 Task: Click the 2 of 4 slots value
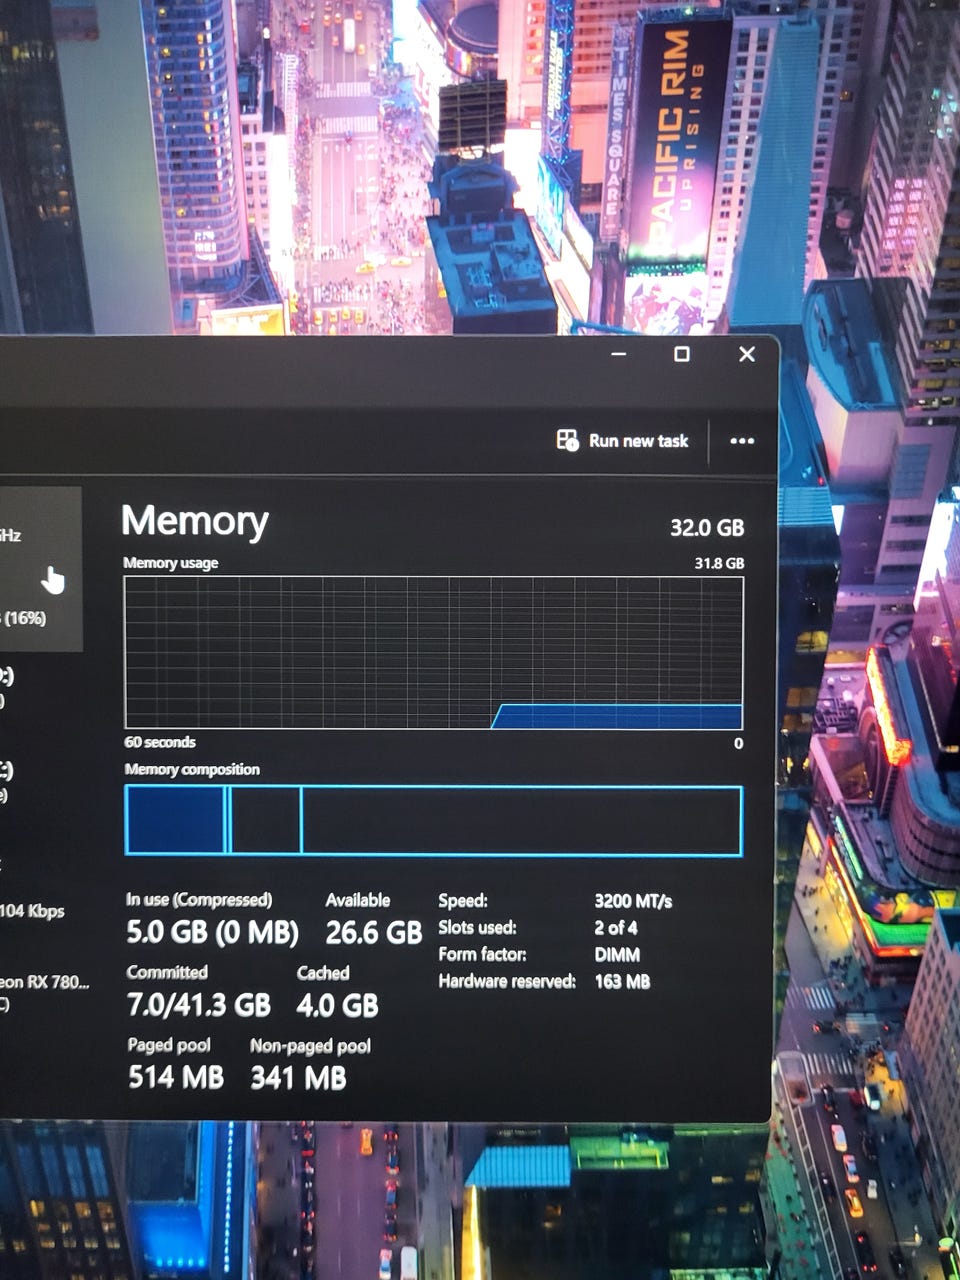coord(616,927)
